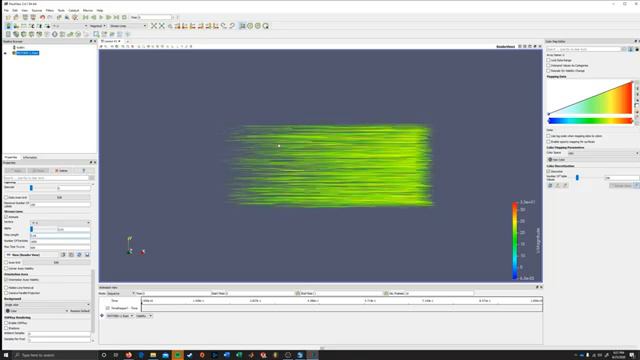
Task: Jump to first frame in VCR controls
Action: click(x=86, y=17)
